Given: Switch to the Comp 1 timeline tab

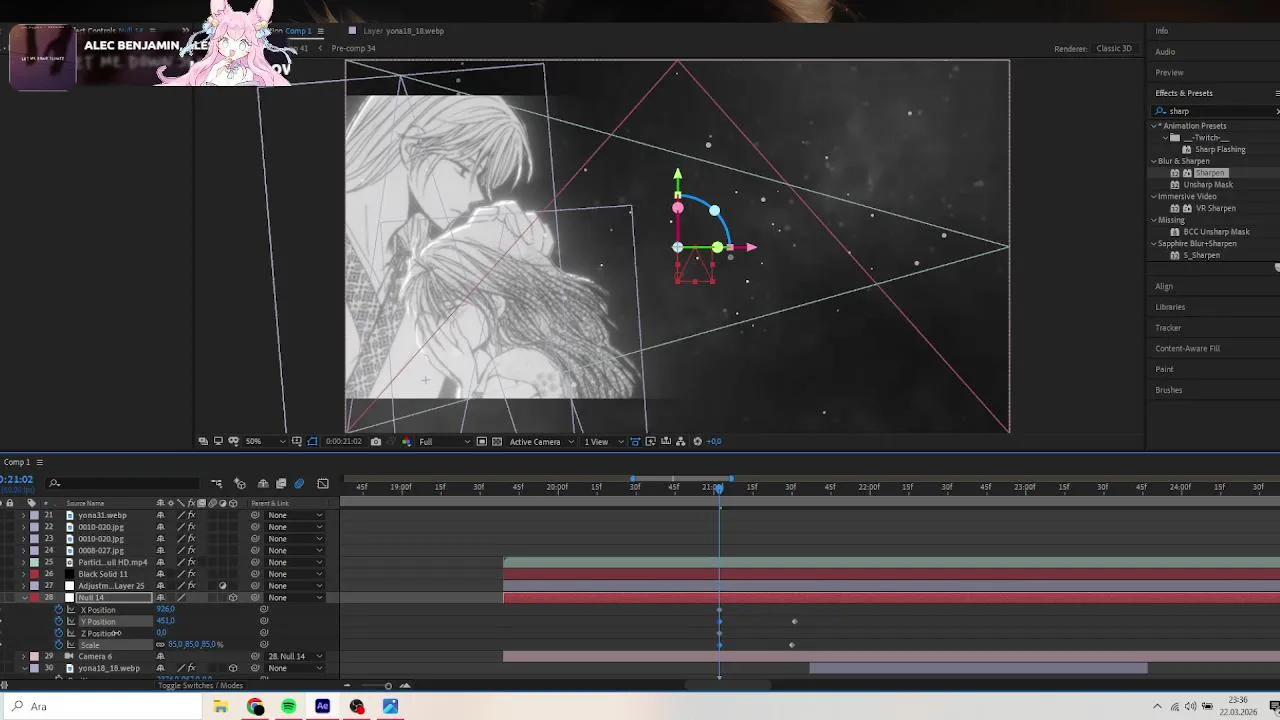Looking at the screenshot, I should point(17,462).
